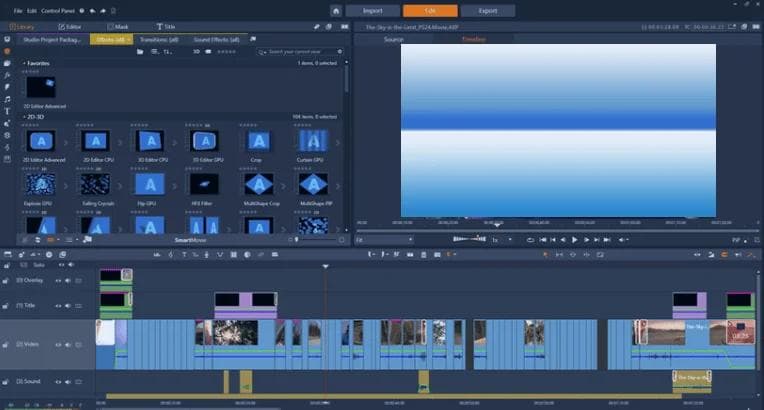Viewport: 764px width, 410px height.
Task: Mute the Title track audio
Action: [x=68, y=306]
